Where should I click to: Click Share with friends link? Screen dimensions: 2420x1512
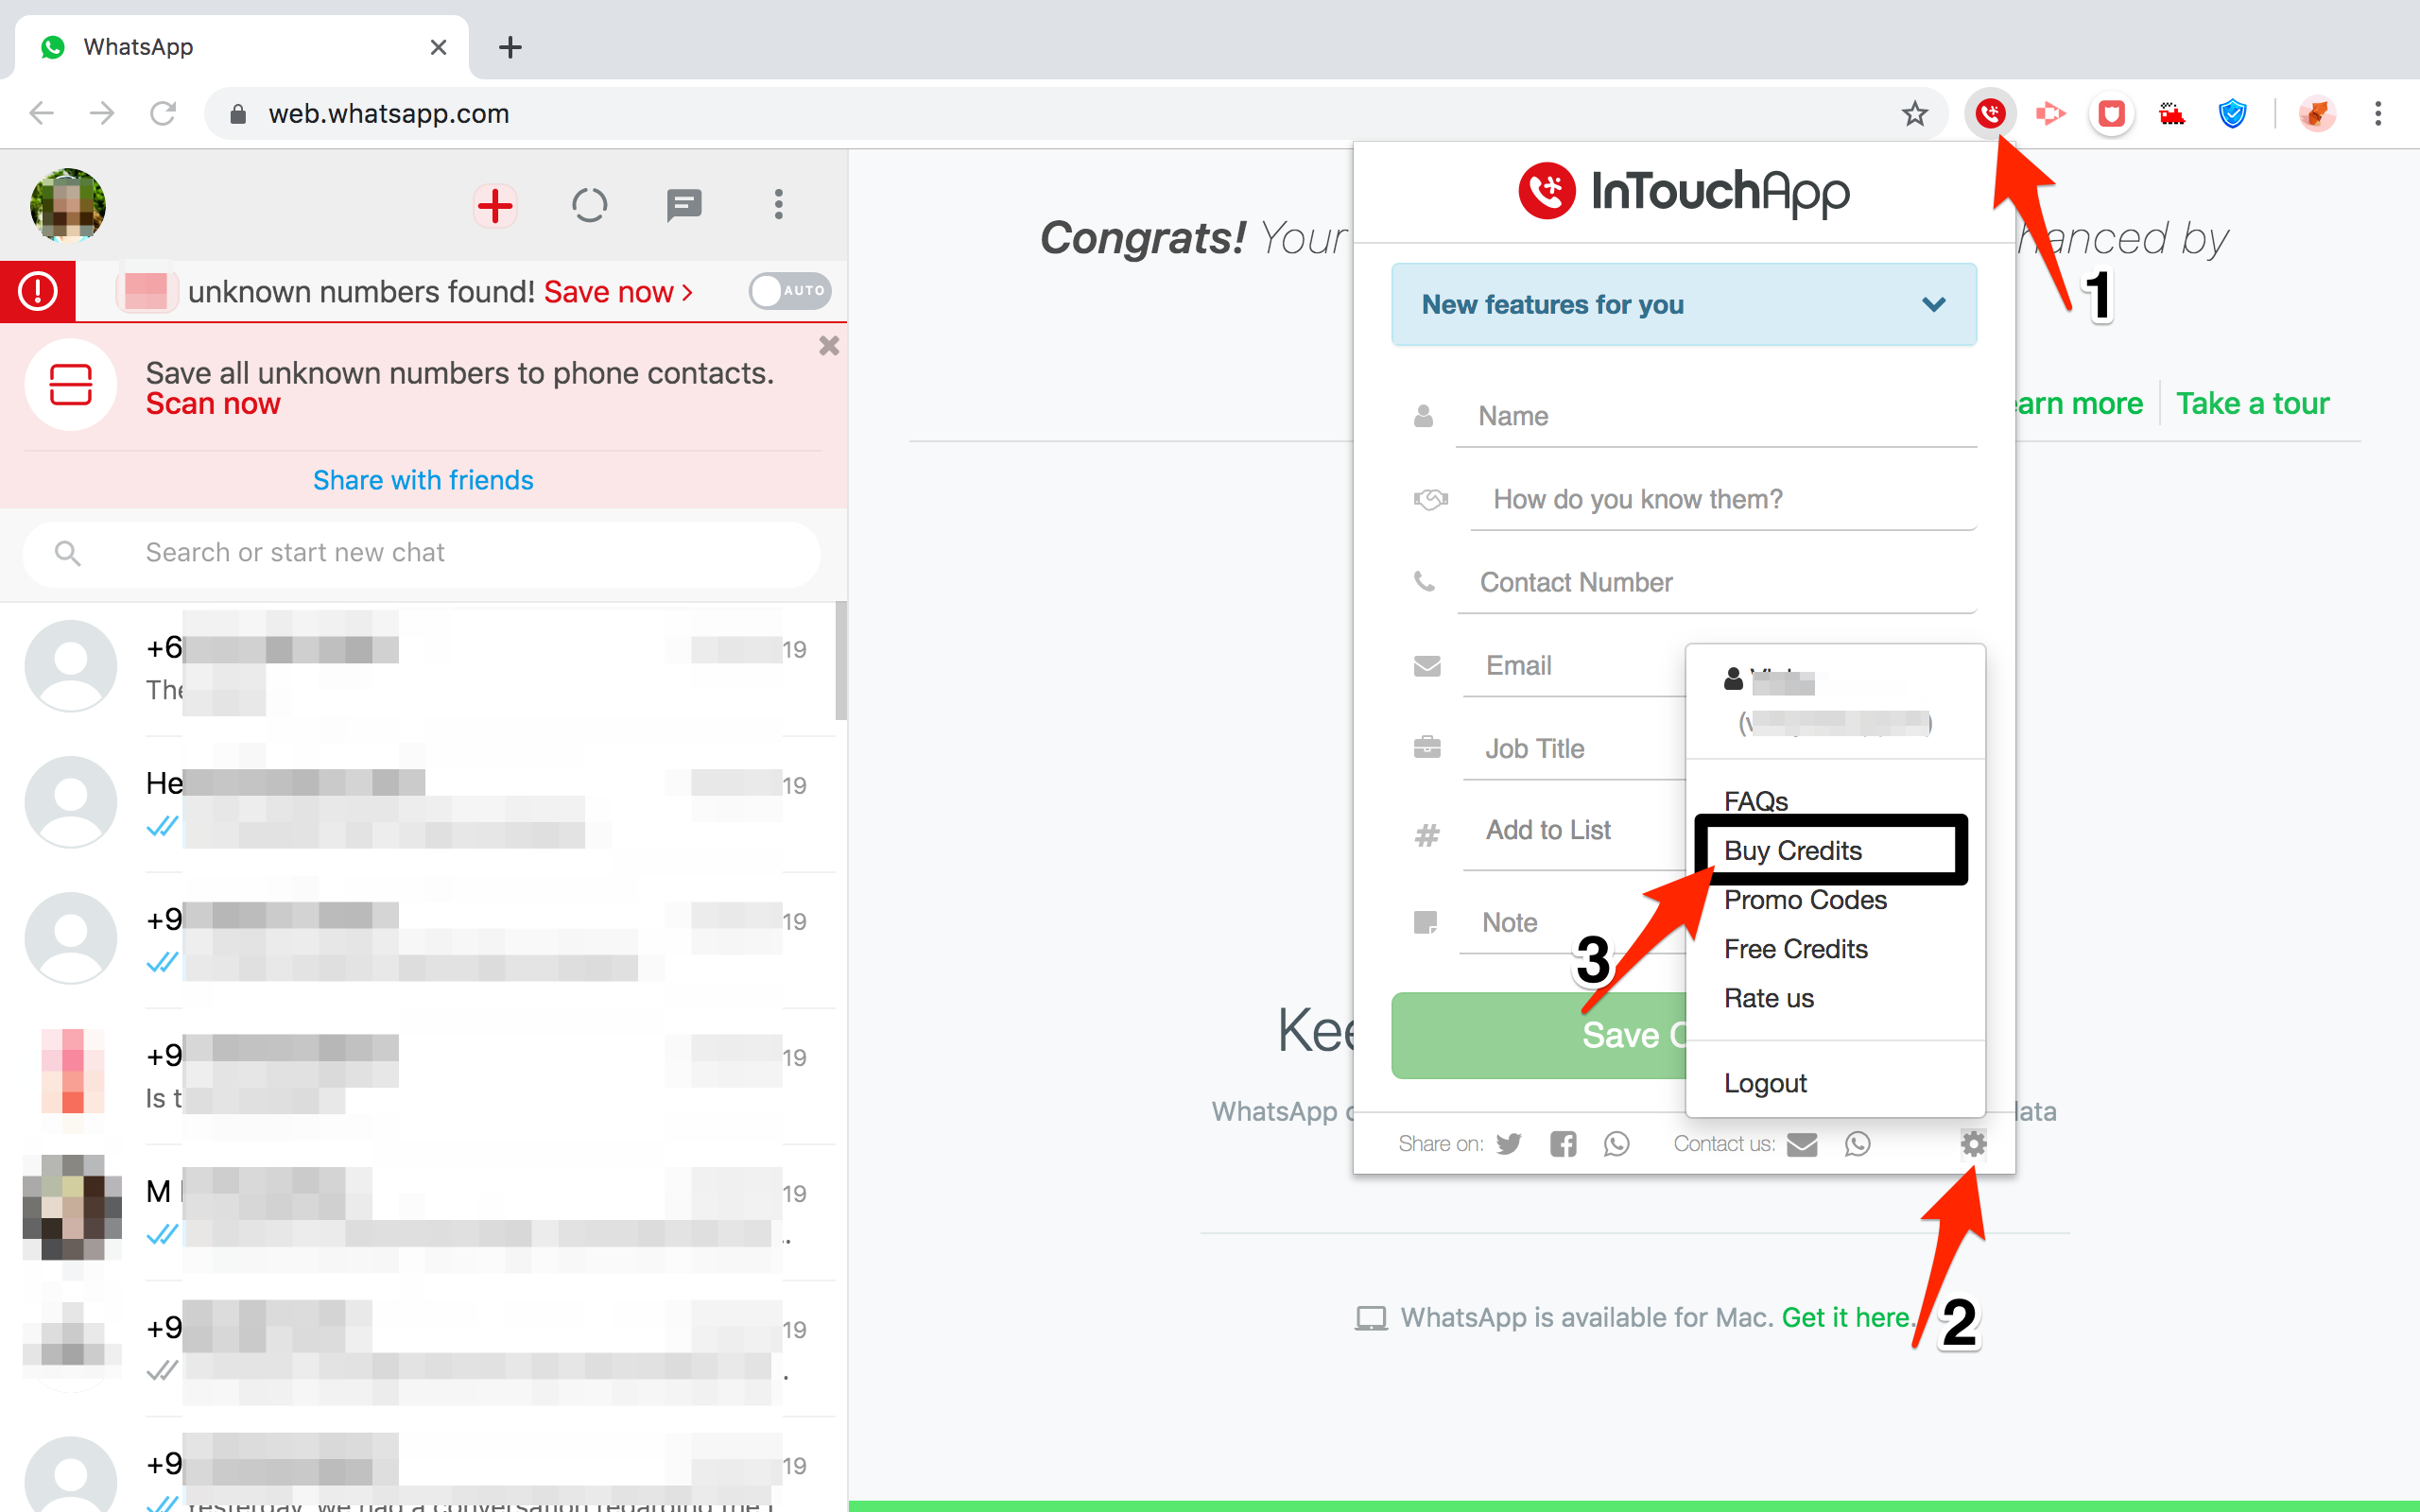click(423, 480)
